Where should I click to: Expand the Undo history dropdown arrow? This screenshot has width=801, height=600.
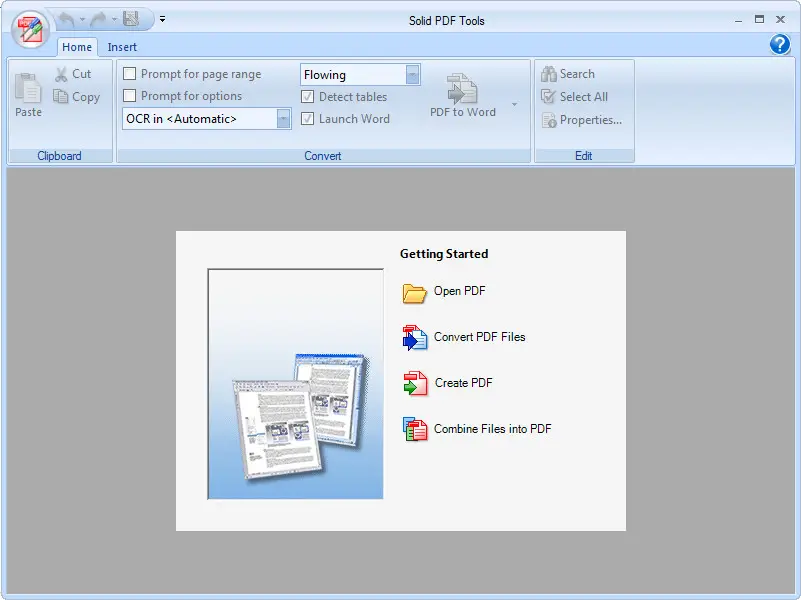(82, 20)
